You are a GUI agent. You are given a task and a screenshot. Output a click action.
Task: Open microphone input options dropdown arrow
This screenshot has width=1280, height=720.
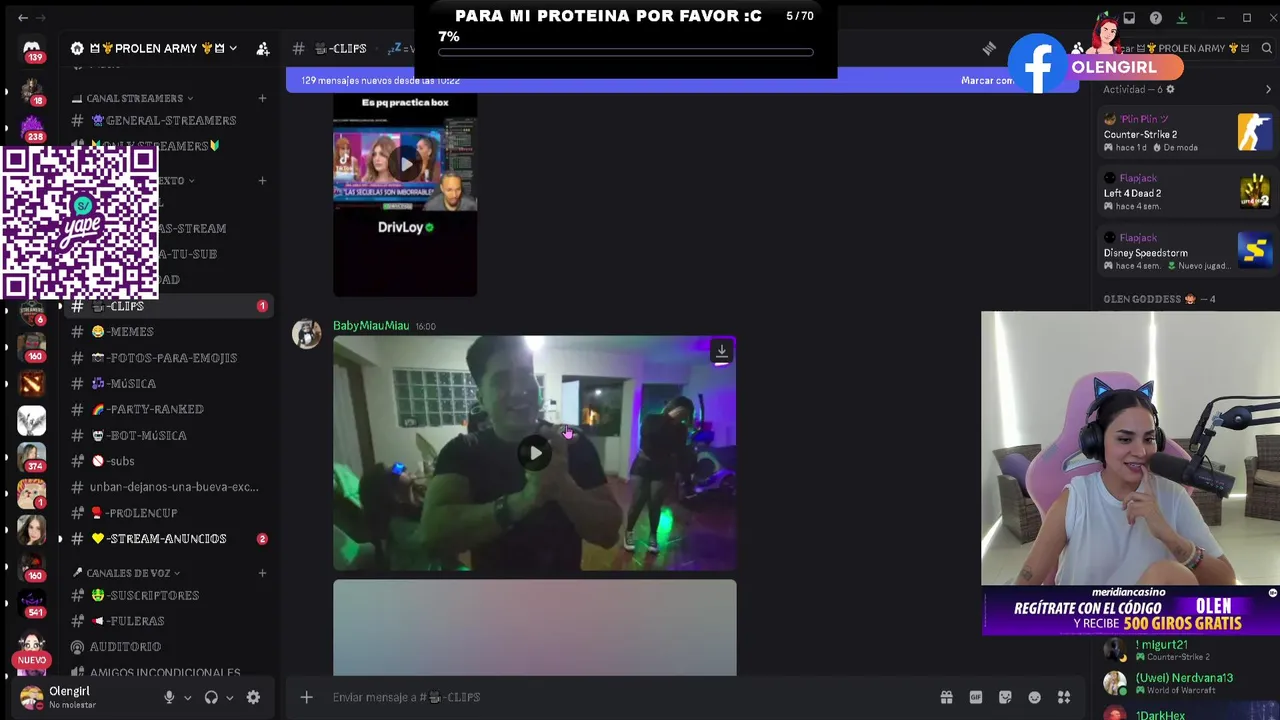click(187, 698)
